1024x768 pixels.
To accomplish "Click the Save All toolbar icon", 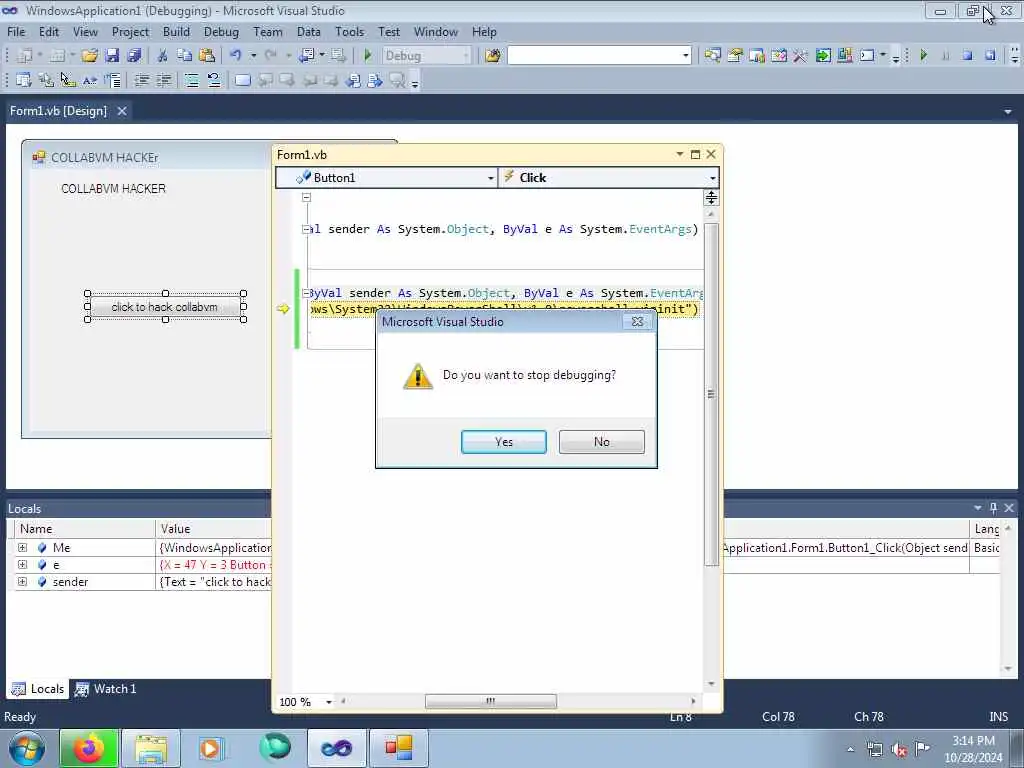I will tap(134, 56).
